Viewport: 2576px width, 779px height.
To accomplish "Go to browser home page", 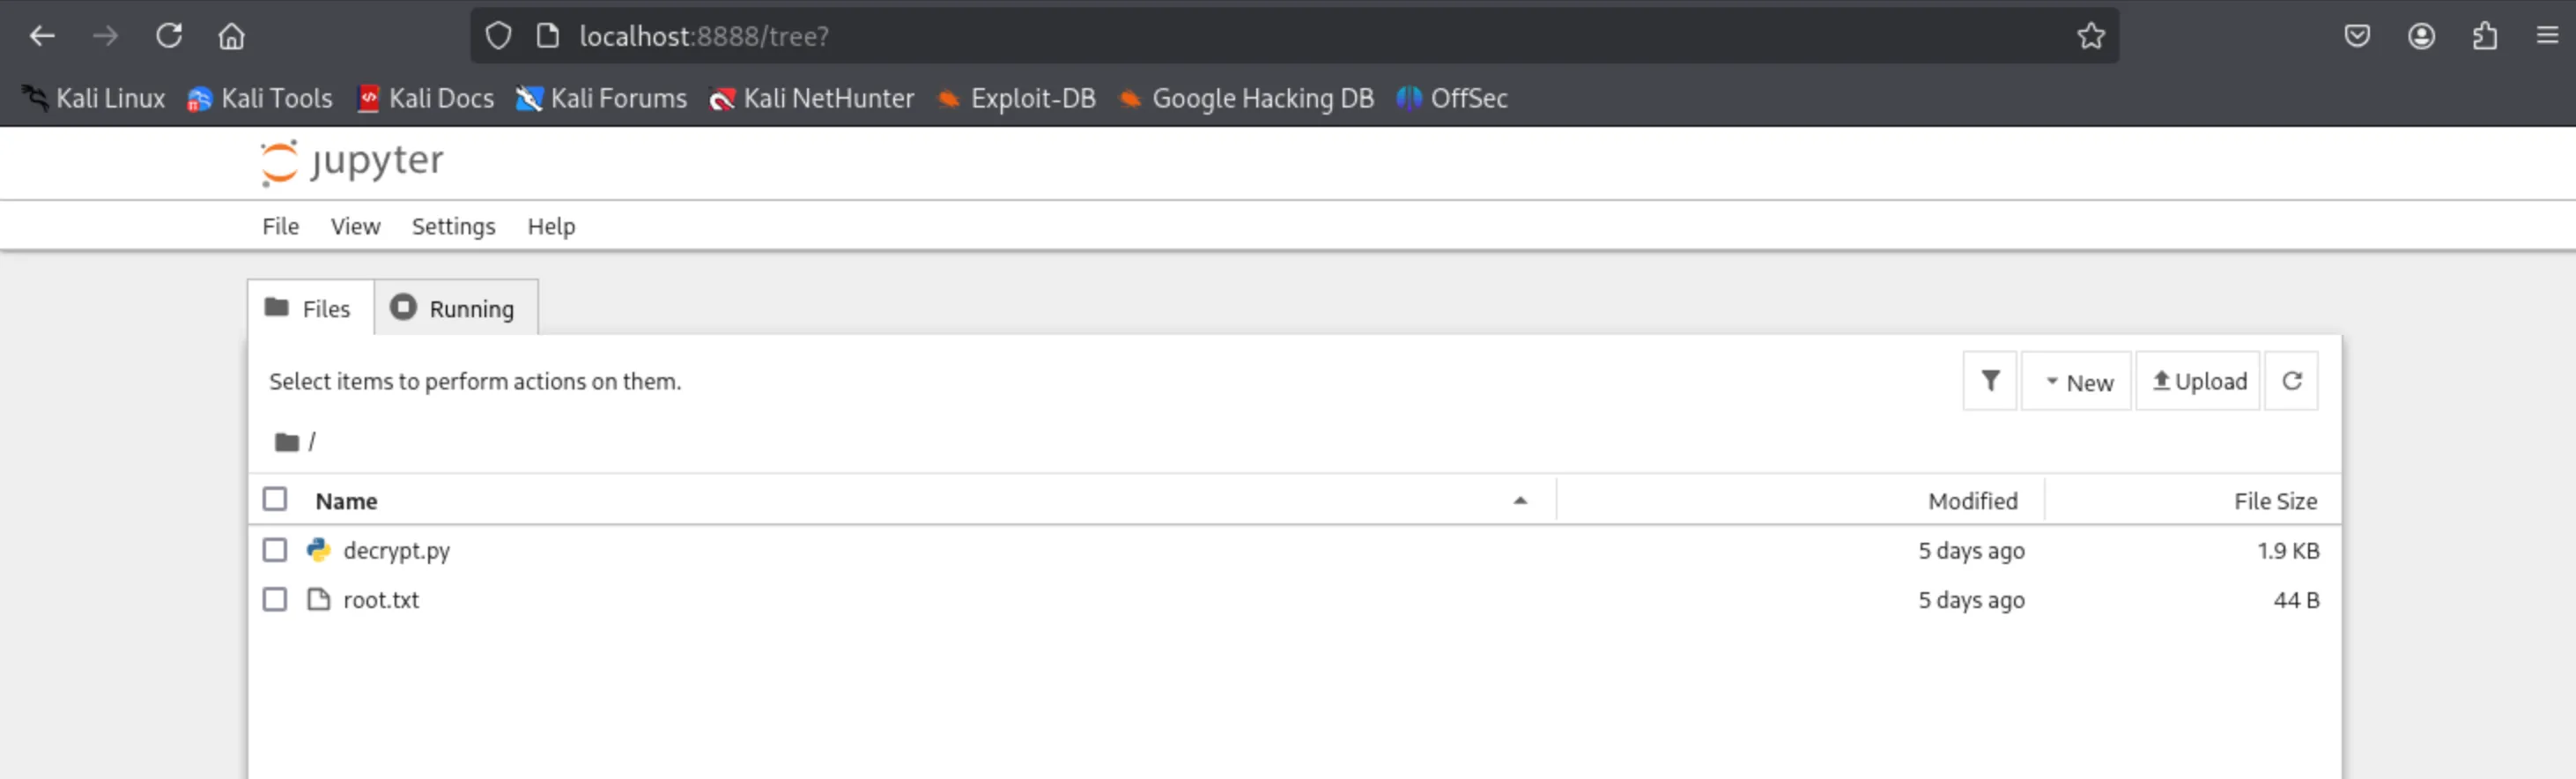I will point(232,37).
